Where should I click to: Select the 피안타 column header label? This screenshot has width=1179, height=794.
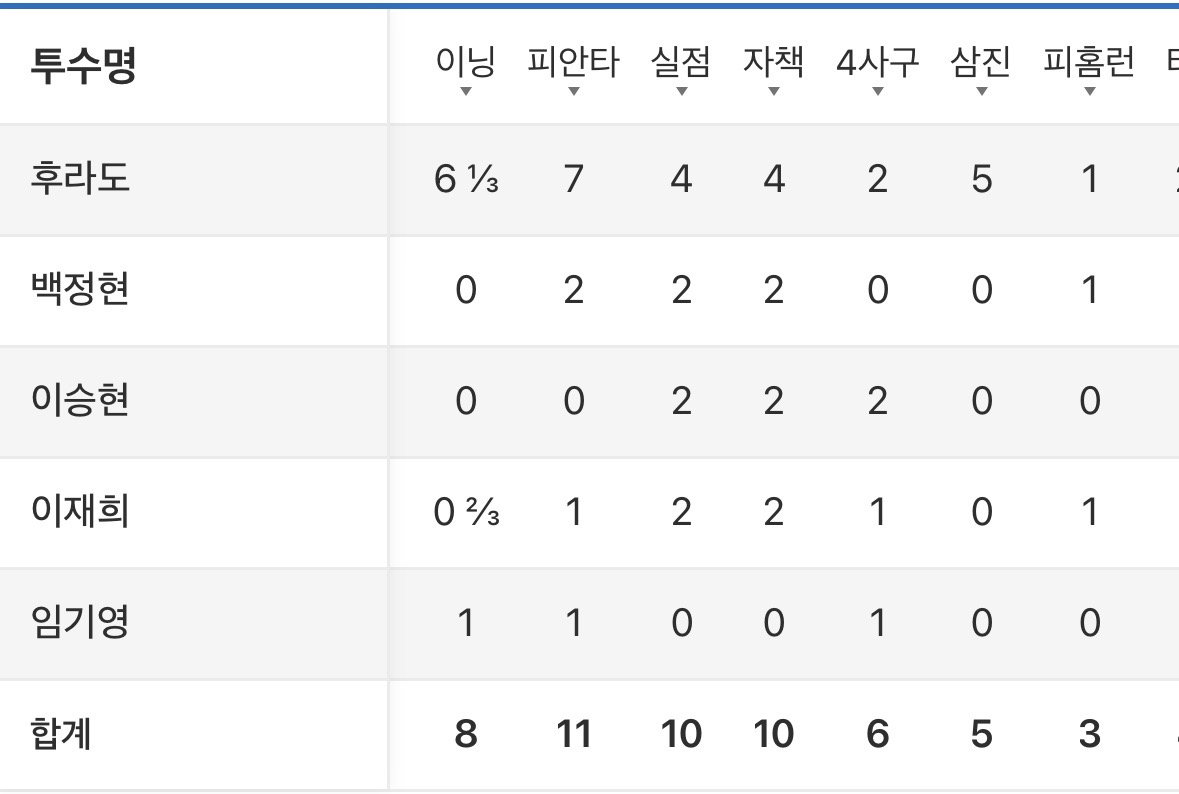(573, 62)
